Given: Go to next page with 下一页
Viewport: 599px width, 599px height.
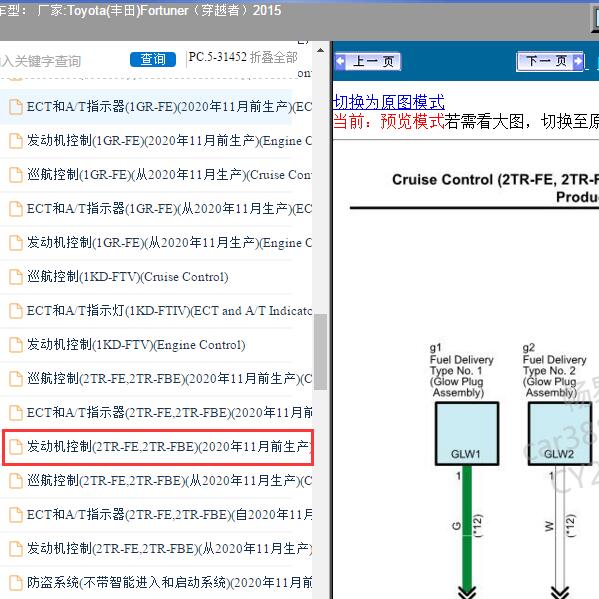Looking at the screenshot, I should (x=550, y=61).
